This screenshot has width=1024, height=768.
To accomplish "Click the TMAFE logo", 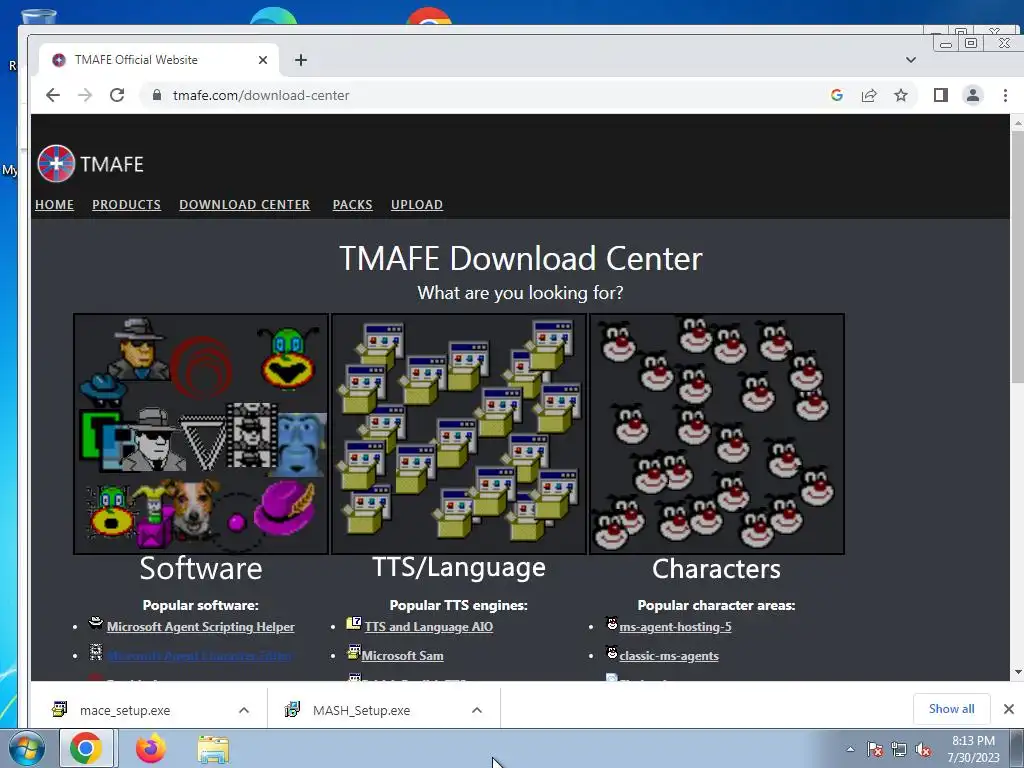I will click(x=90, y=163).
